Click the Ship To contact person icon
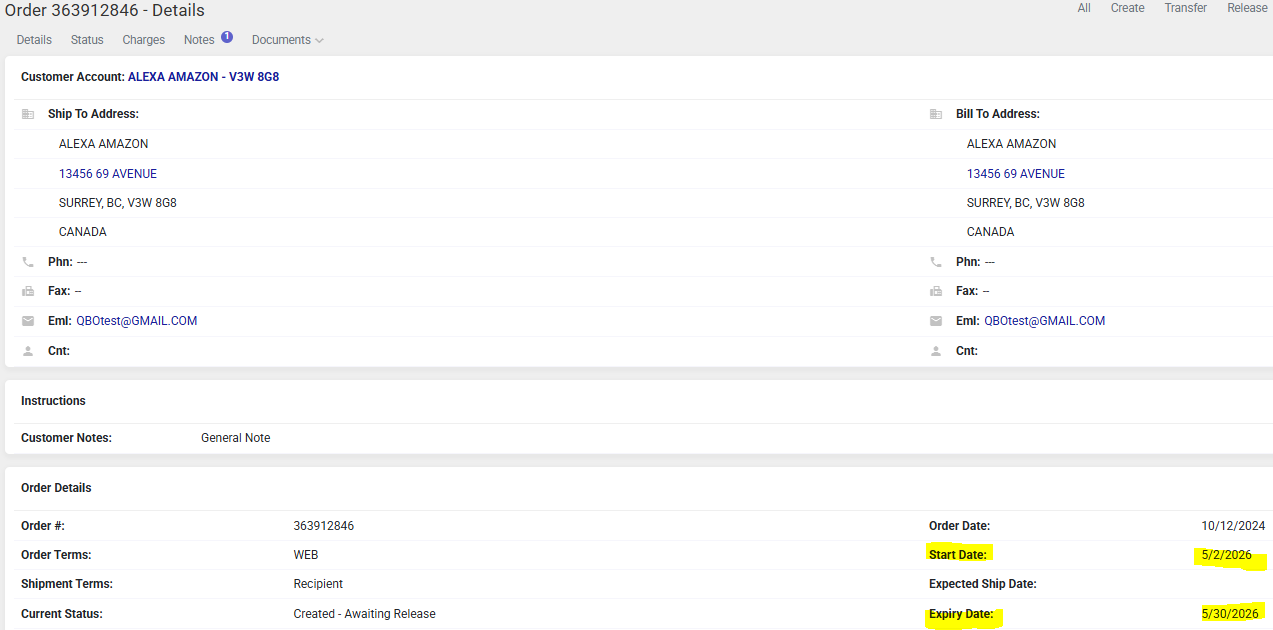This screenshot has width=1273, height=630. click(x=28, y=351)
